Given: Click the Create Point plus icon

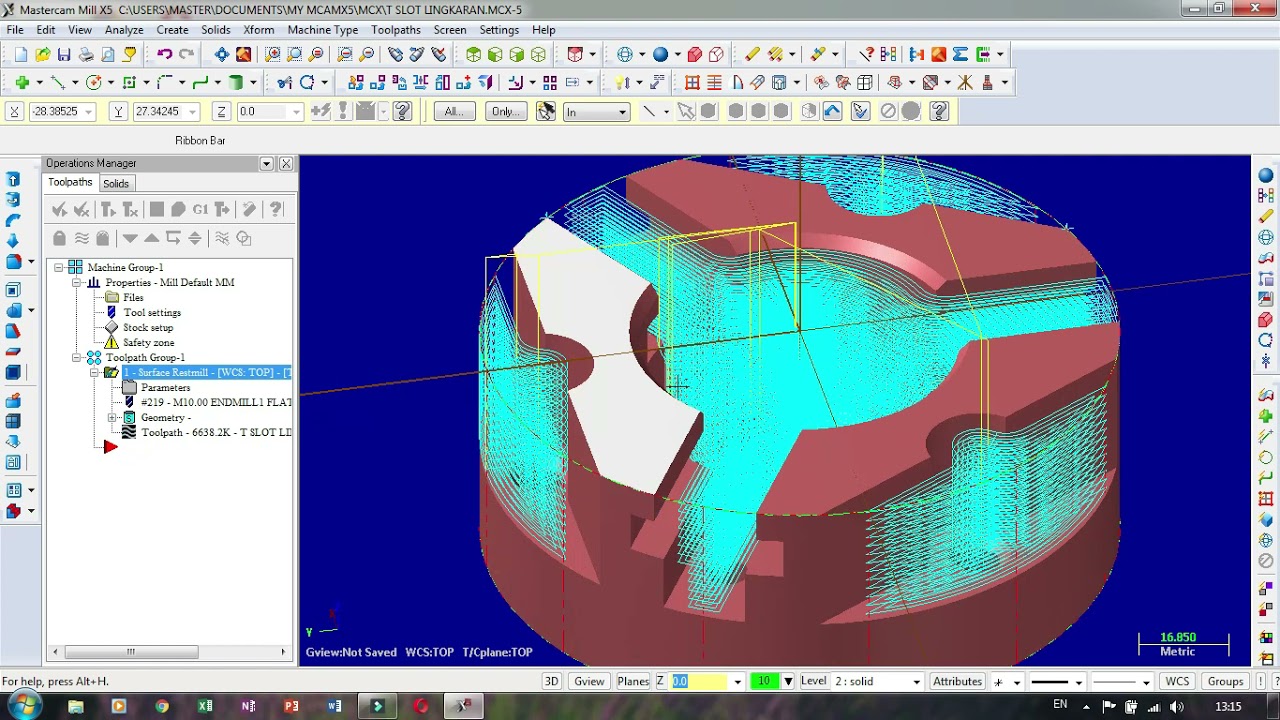Looking at the screenshot, I should (x=21, y=82).
